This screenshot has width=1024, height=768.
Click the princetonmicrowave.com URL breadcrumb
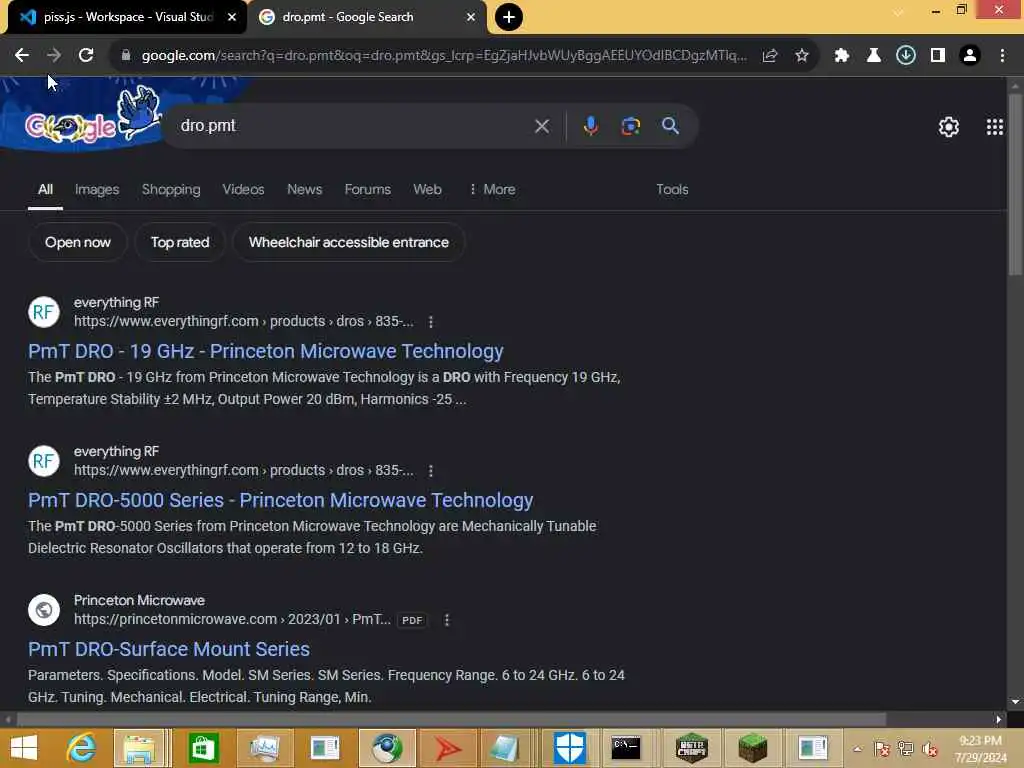[x=232, y=619]
